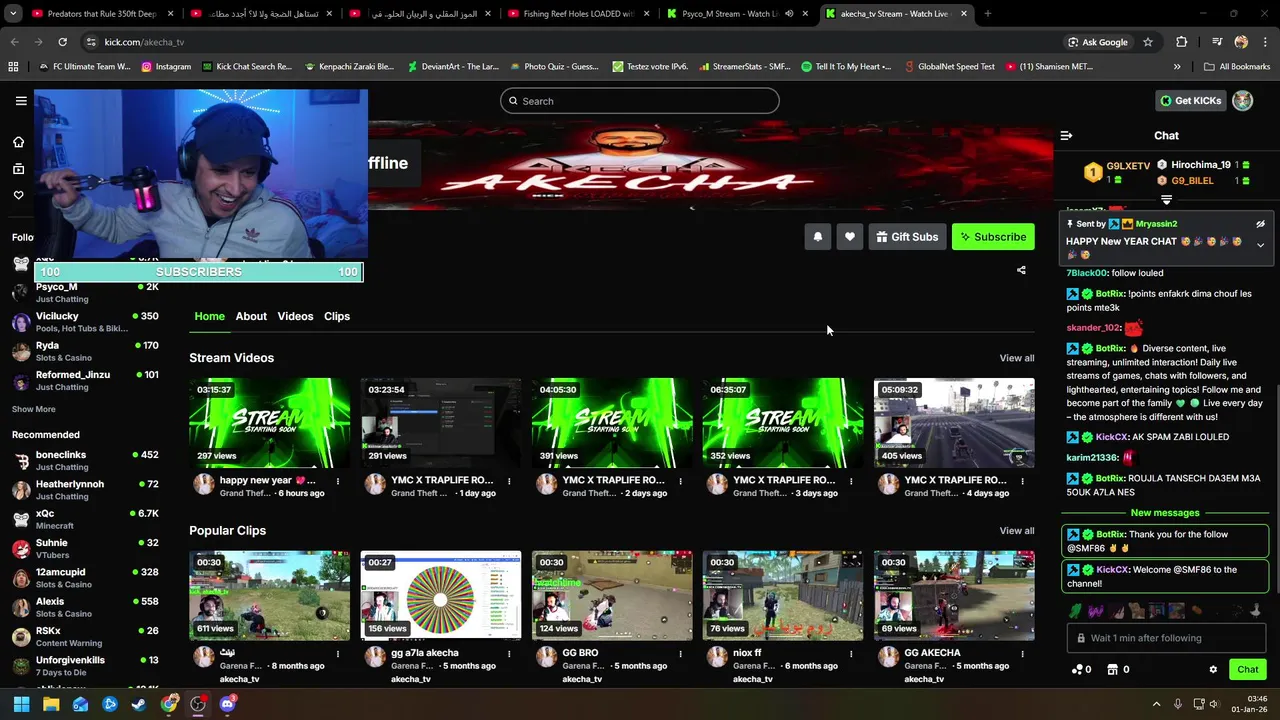The height and width of the screenshot is (720, 1280).
Task: Open options menu for happy new year video
Action: click(338, 481)
